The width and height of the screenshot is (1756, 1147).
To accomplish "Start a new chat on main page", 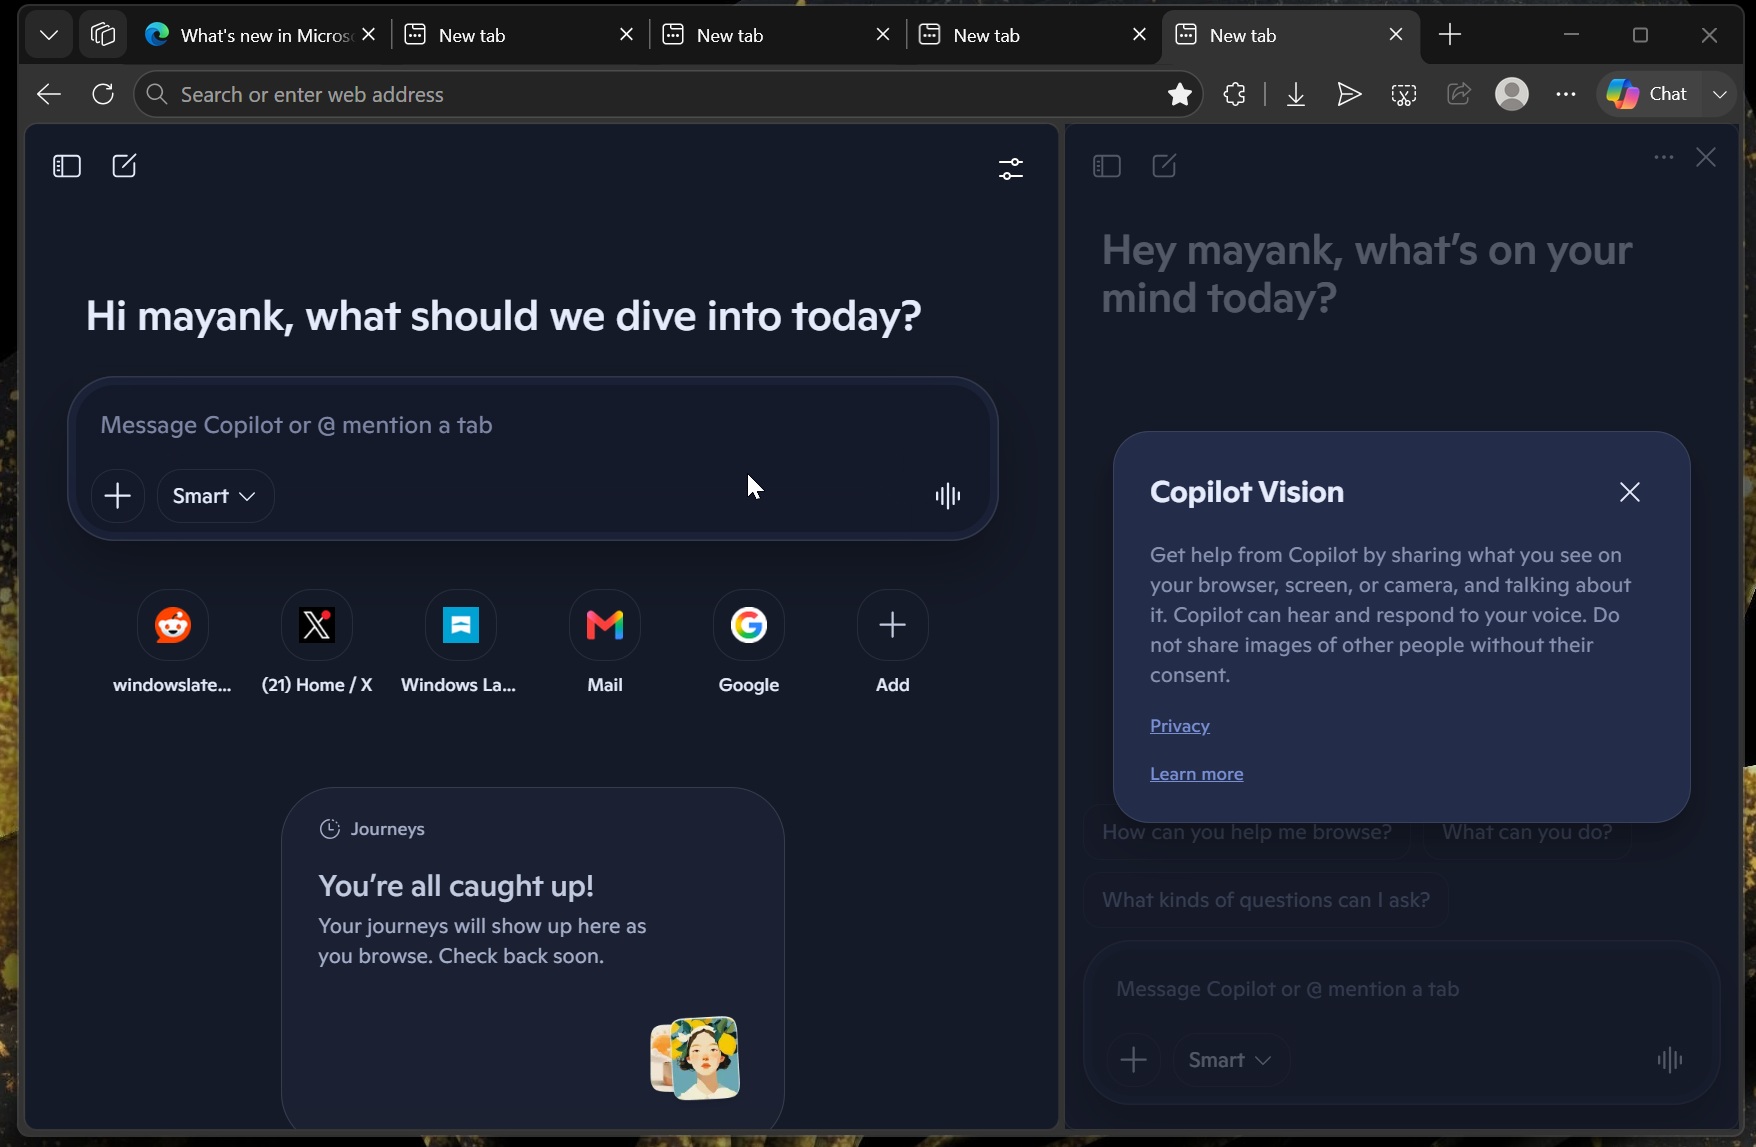I will point(124,166).
